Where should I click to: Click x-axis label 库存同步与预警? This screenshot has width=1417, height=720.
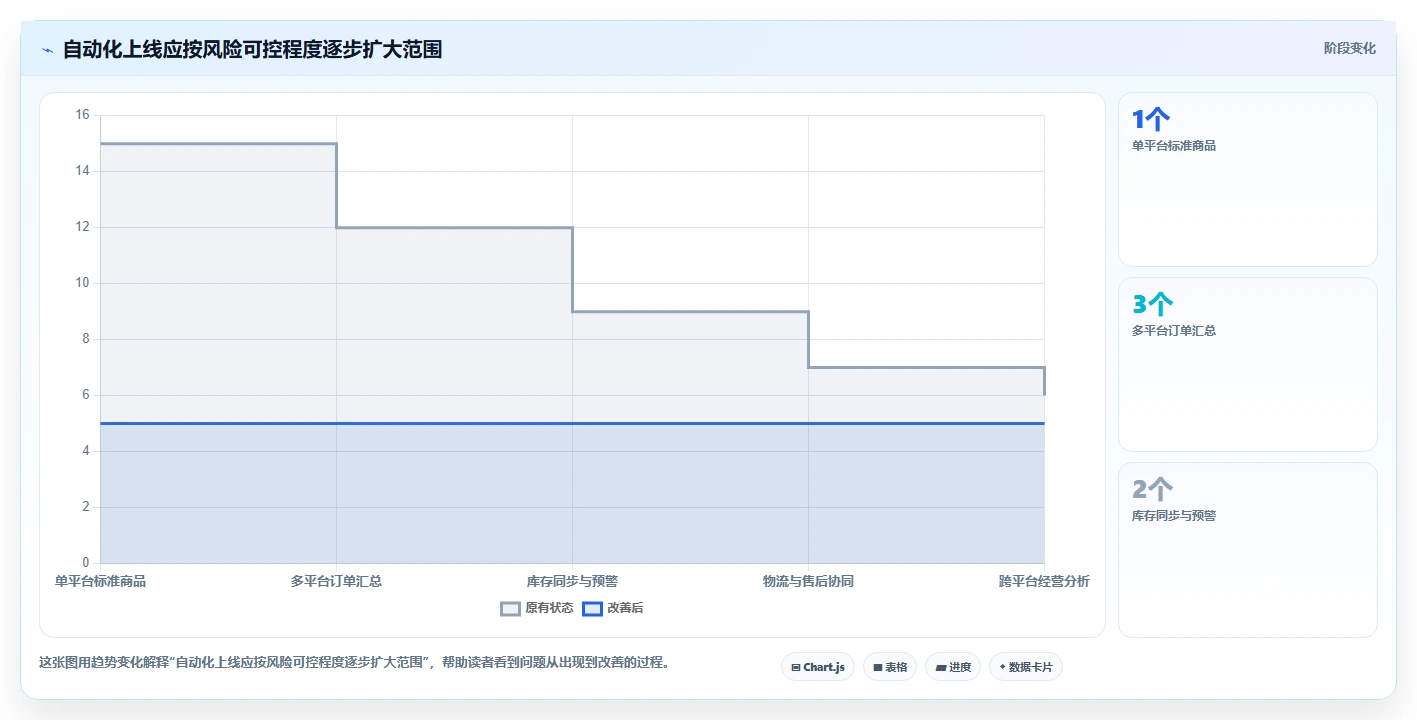point(572,581)
